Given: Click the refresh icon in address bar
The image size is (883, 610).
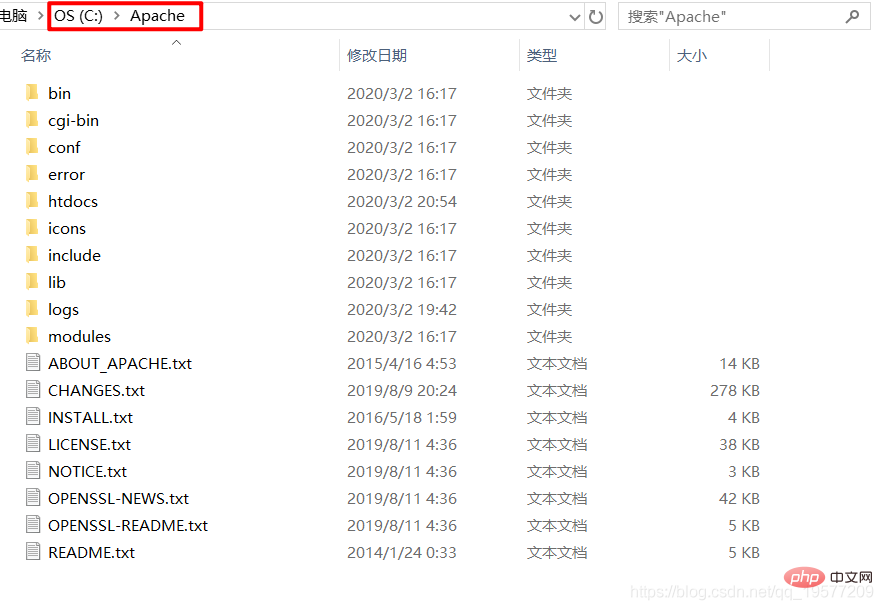Looking at the screenshot, I should 594,16.
